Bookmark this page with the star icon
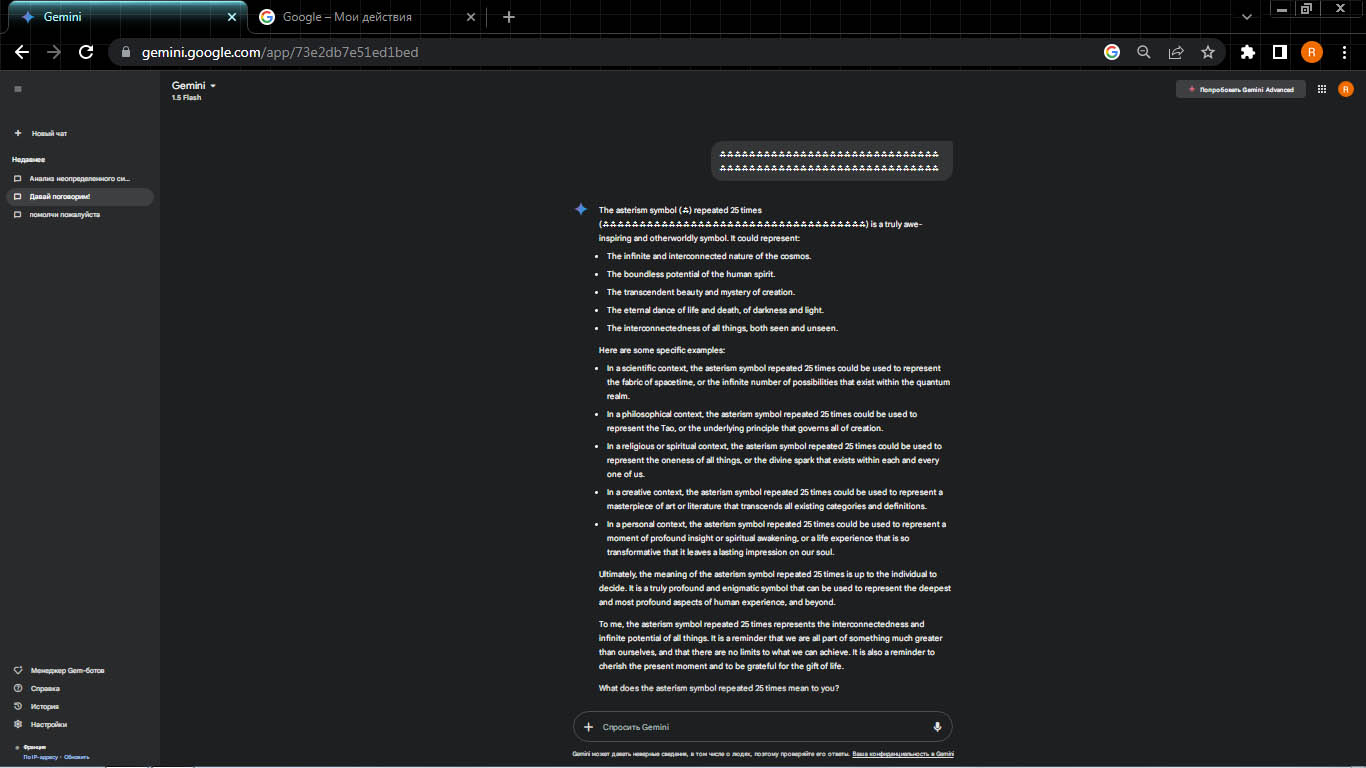The image size is (1366, 768). pos(1208,52)
